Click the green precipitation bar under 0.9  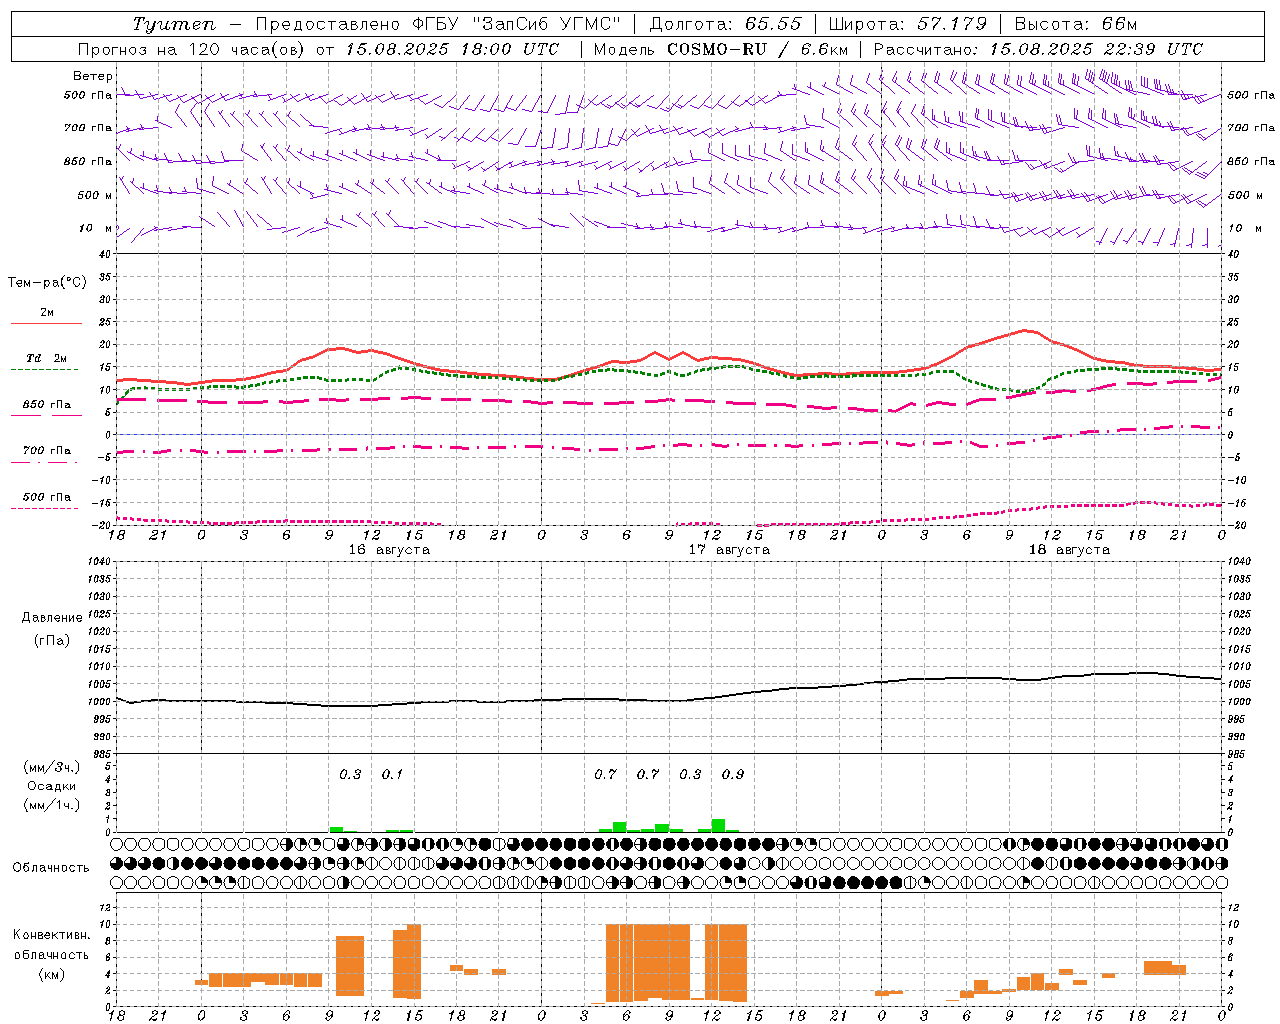click(x=718, y=825)
